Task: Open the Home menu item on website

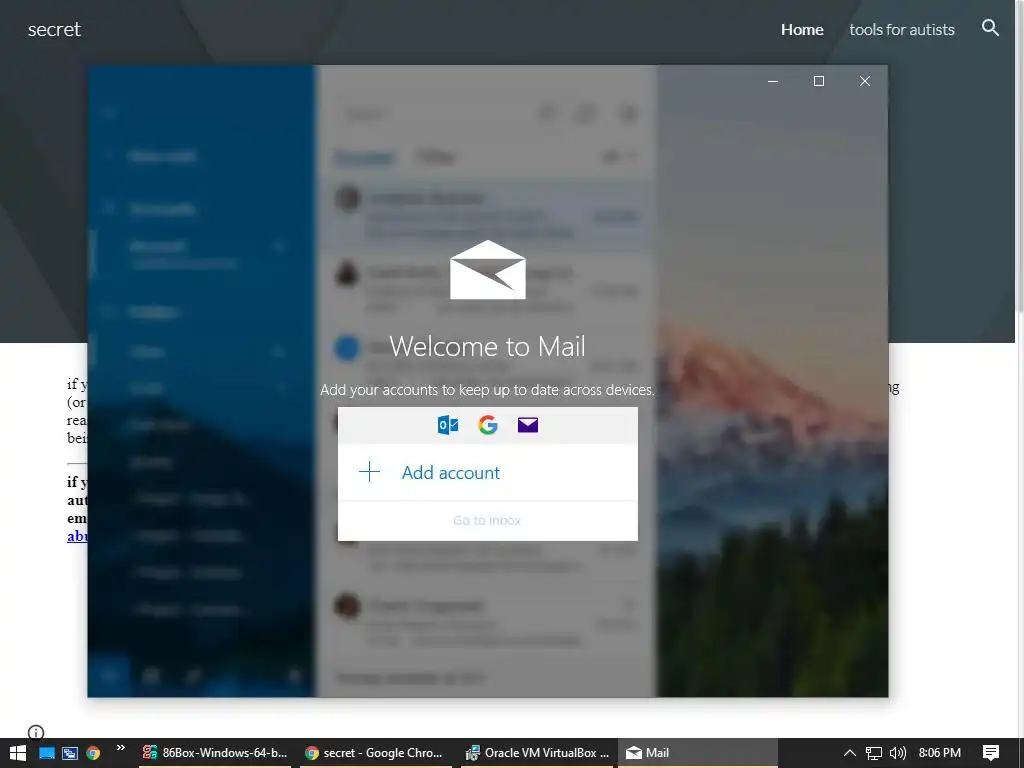Action: [802, 29]
